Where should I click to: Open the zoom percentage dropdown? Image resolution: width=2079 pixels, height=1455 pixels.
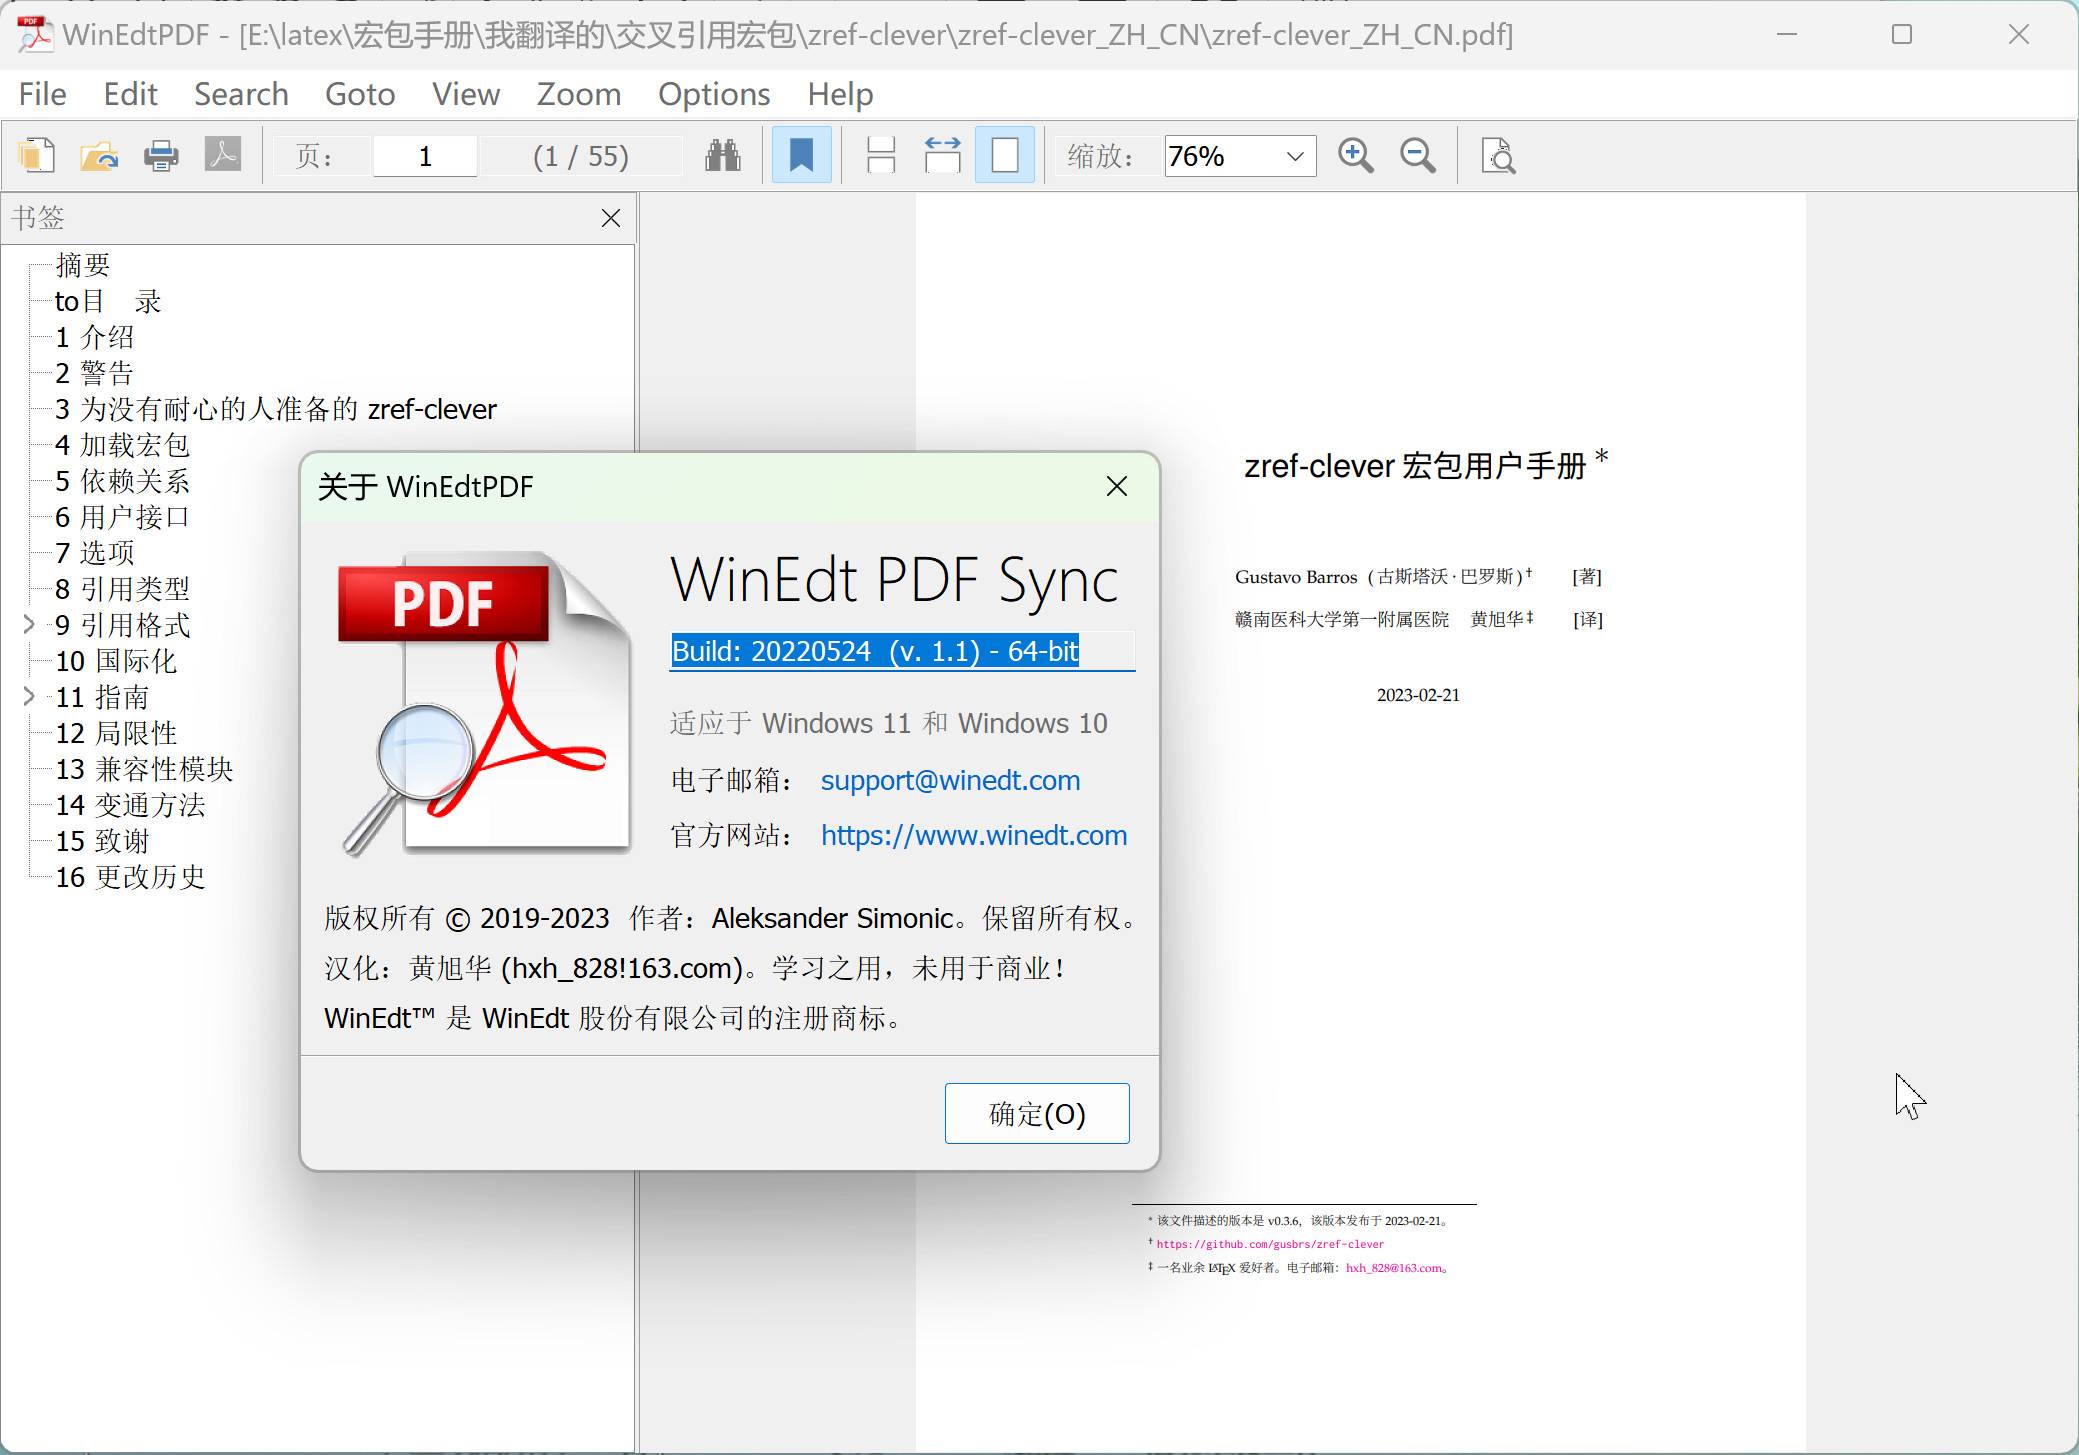1294,156
